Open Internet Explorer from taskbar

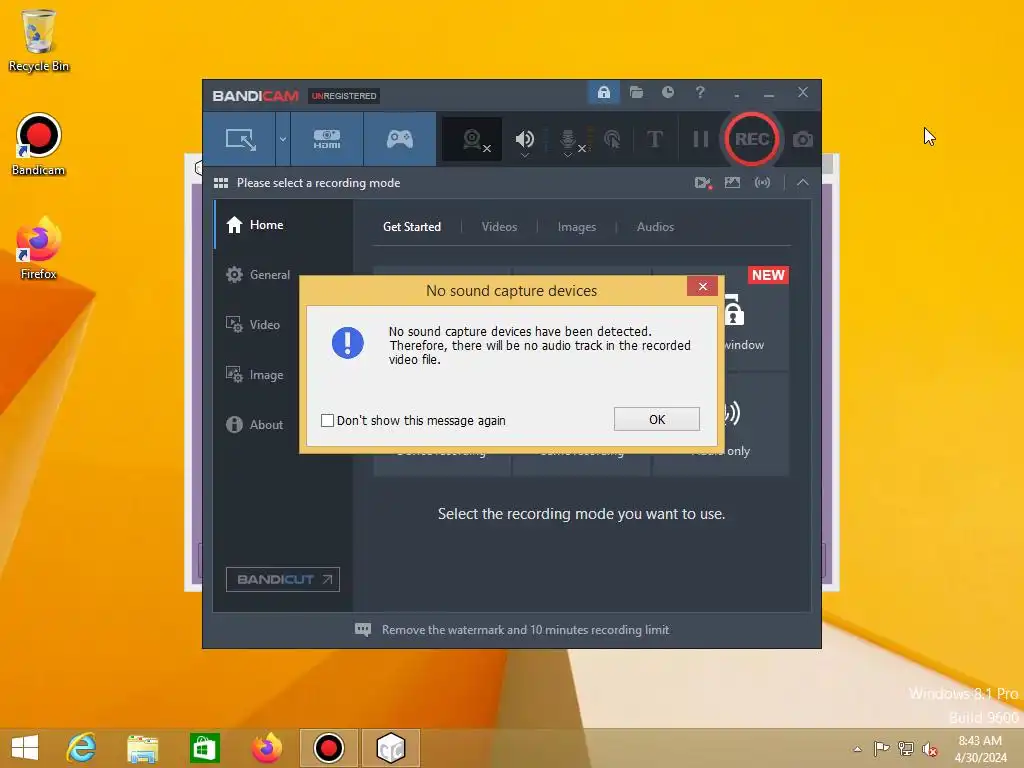[82, 748]
